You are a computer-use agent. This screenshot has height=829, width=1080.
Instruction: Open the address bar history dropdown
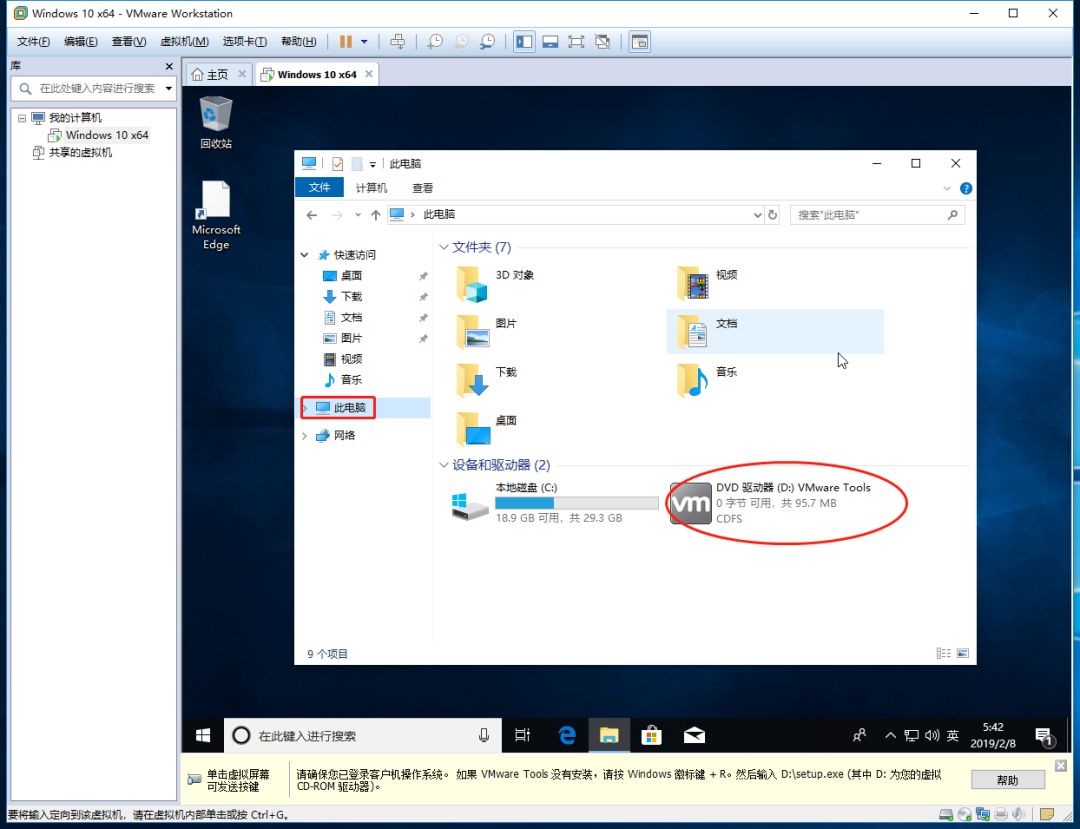(758, 215)
